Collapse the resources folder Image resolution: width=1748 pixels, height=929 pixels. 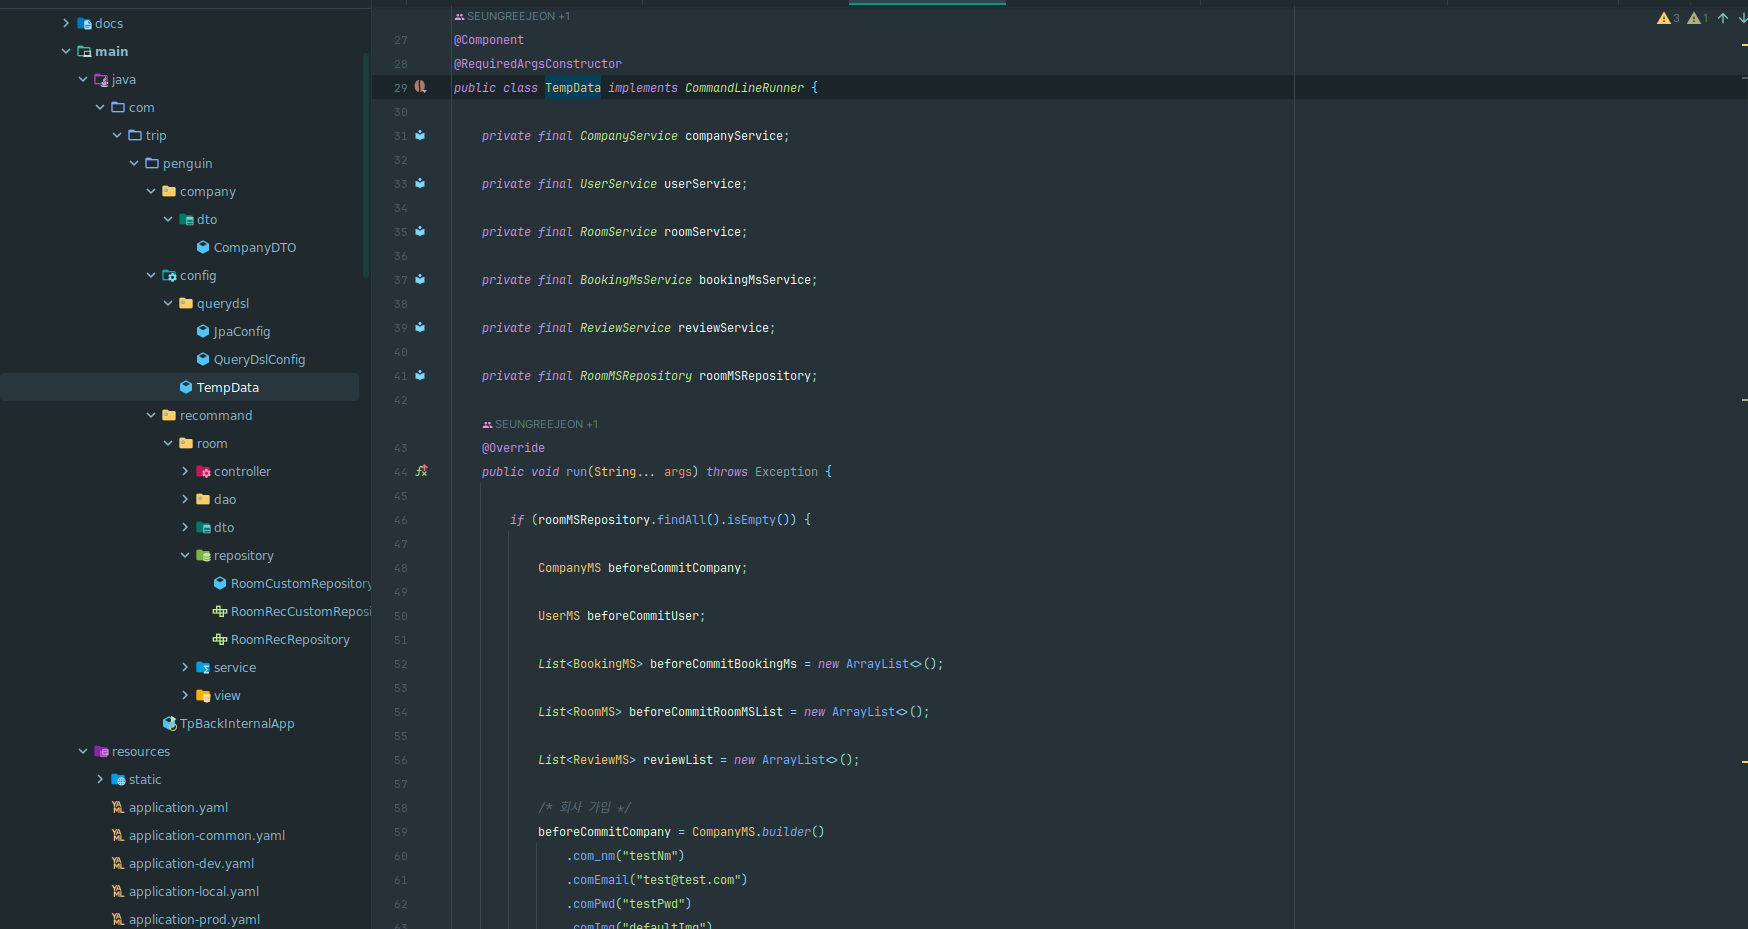point(83,751)
